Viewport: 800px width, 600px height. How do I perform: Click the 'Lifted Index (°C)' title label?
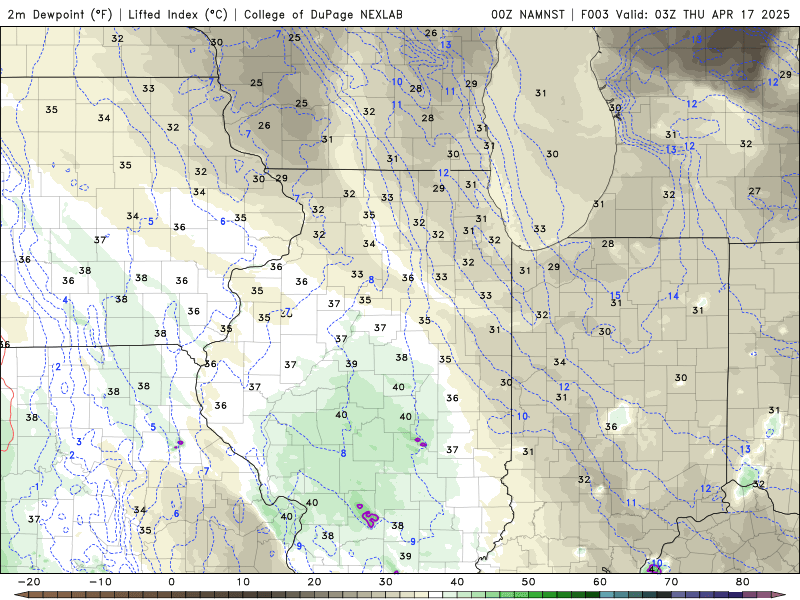178,14
